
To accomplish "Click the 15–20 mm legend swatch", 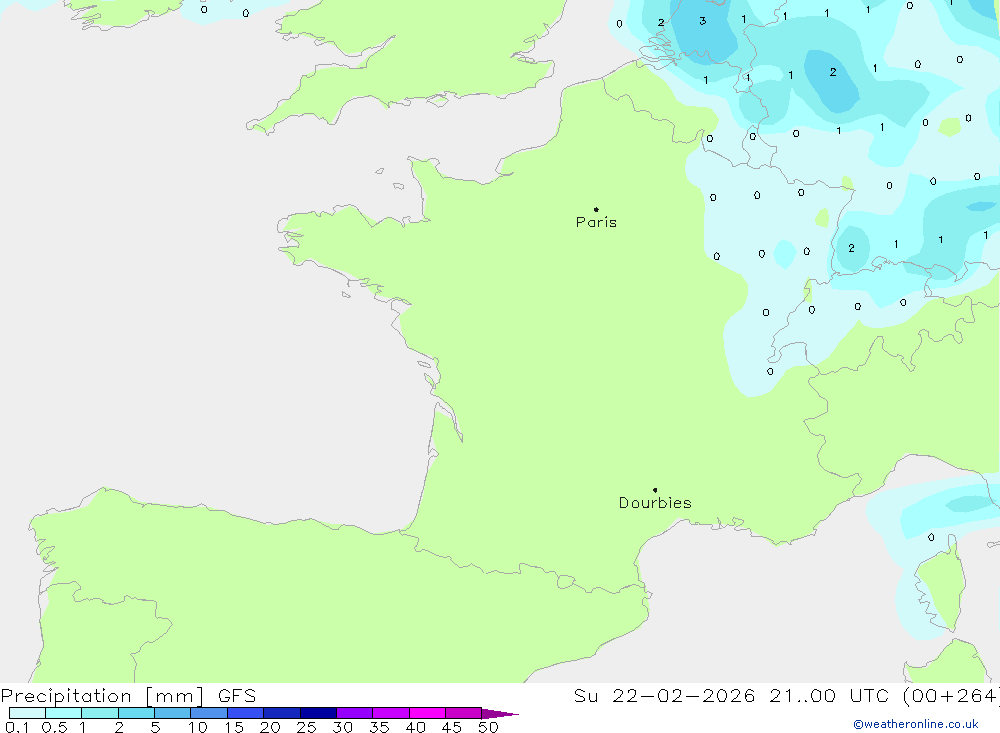I will click(x=246, y=713).
